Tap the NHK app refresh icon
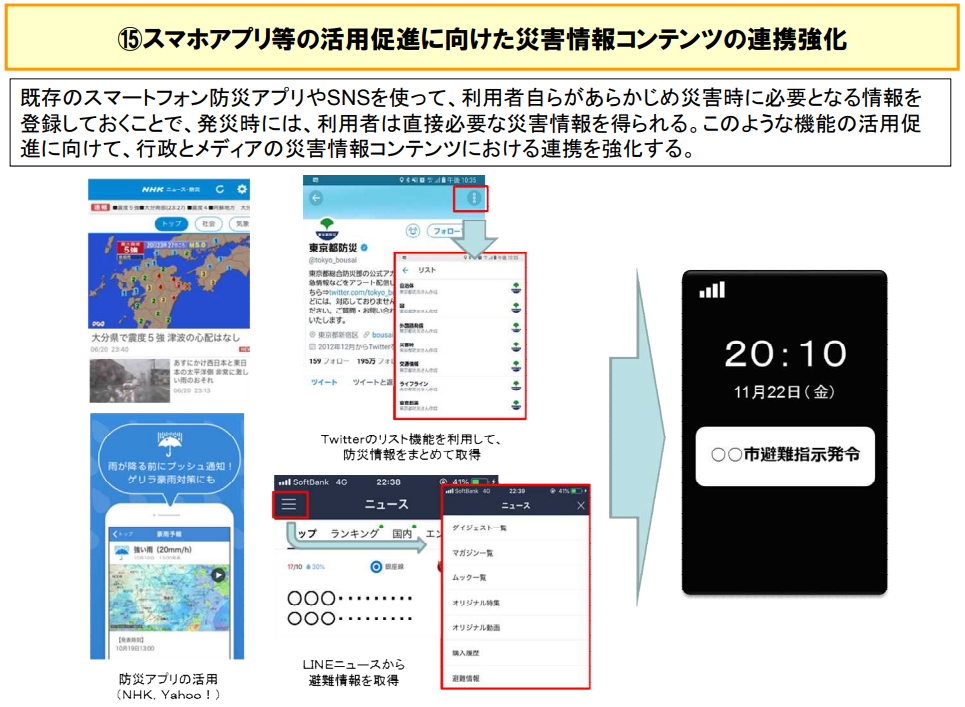965x707 pixels. pos(220,190)
